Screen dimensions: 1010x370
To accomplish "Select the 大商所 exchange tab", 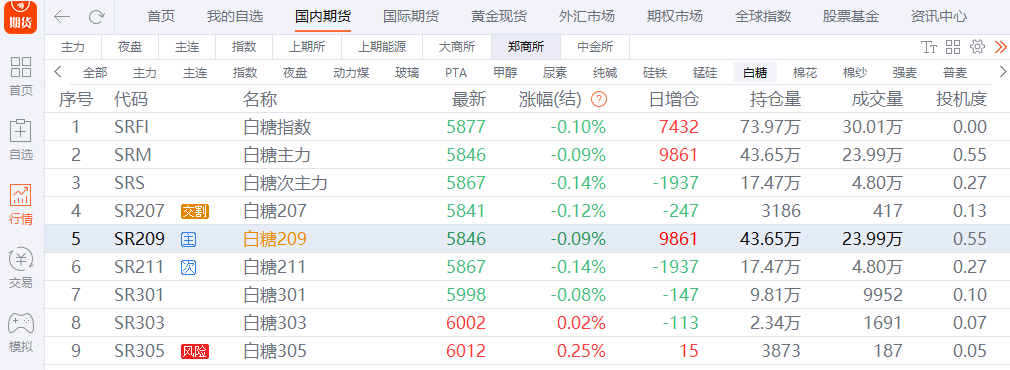I will (x=457, y=46).
